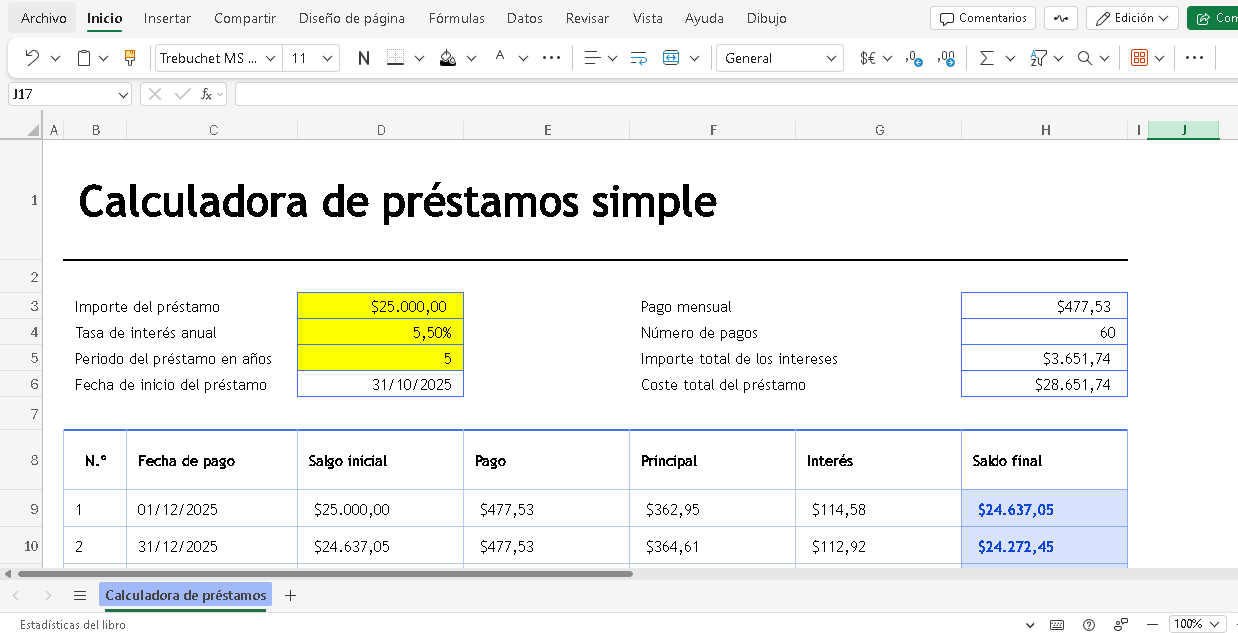Increase decimals with the ,00 icon
Viewport: 1238px width, 633px height.
click(946, 58)
